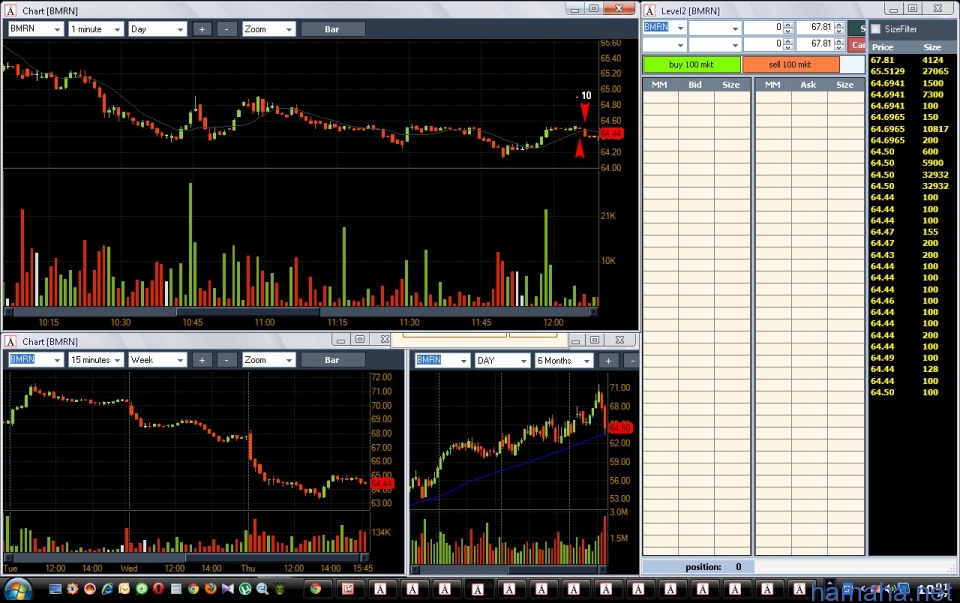Open the Windows Start menu
This screenshot has height=603, width=960.
[x=18, y=589]
